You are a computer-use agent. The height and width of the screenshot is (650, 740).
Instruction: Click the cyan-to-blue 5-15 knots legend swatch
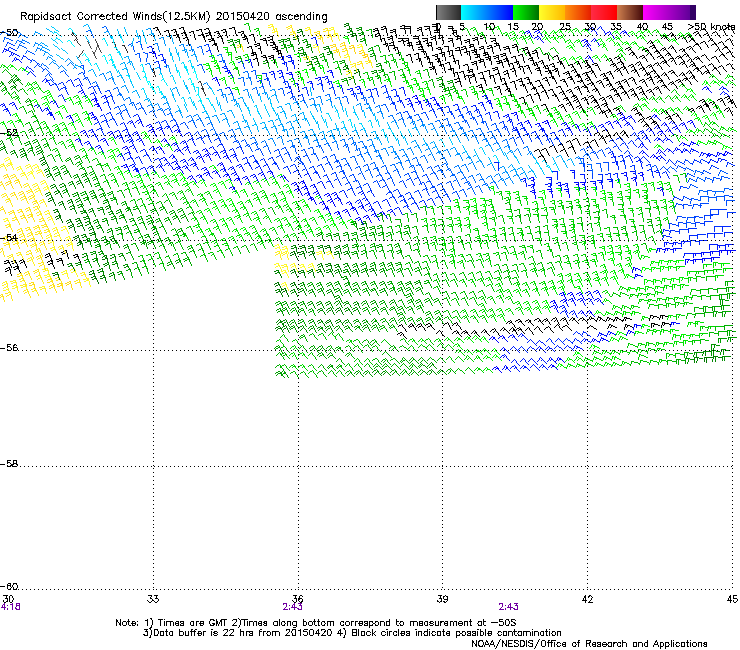pos(487,12)
